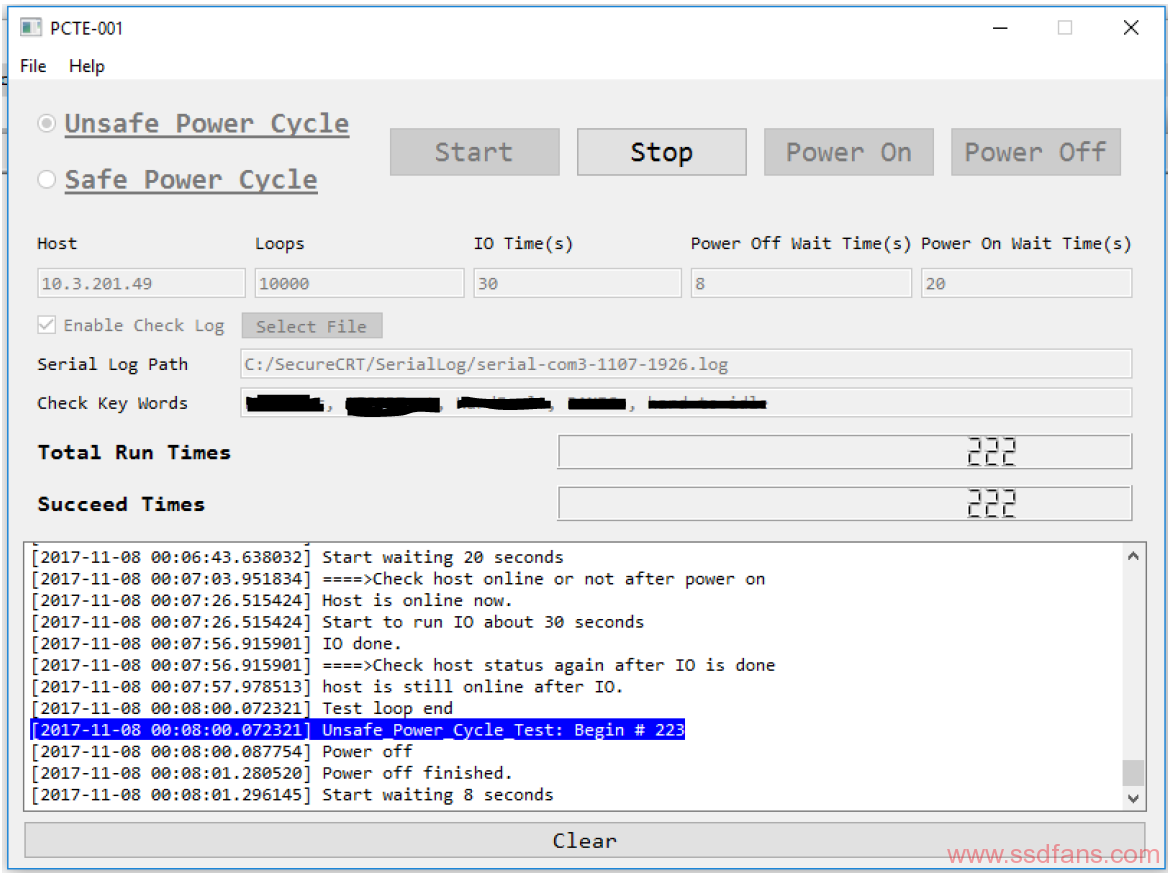Click the Power Off Wait Time field
The image size is (1169, 873).
[801, 283]
